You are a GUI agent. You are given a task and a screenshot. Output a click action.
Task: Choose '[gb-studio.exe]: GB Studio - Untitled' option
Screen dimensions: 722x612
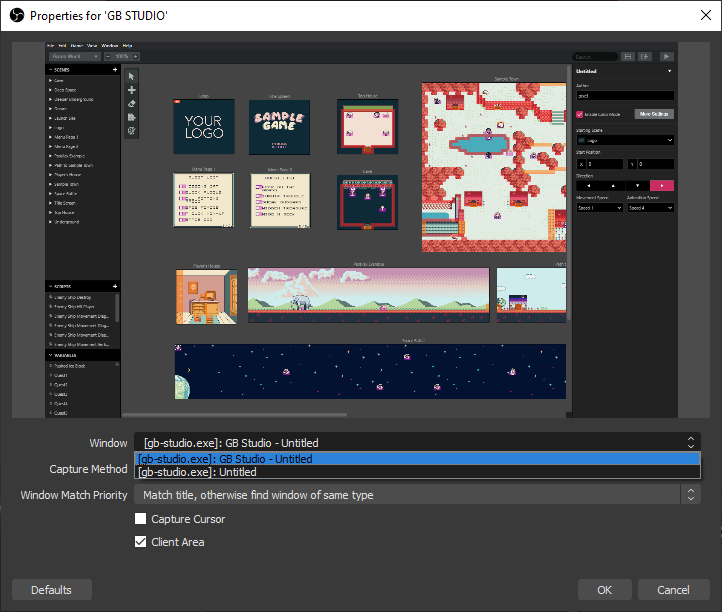click(x=417, y=459)
